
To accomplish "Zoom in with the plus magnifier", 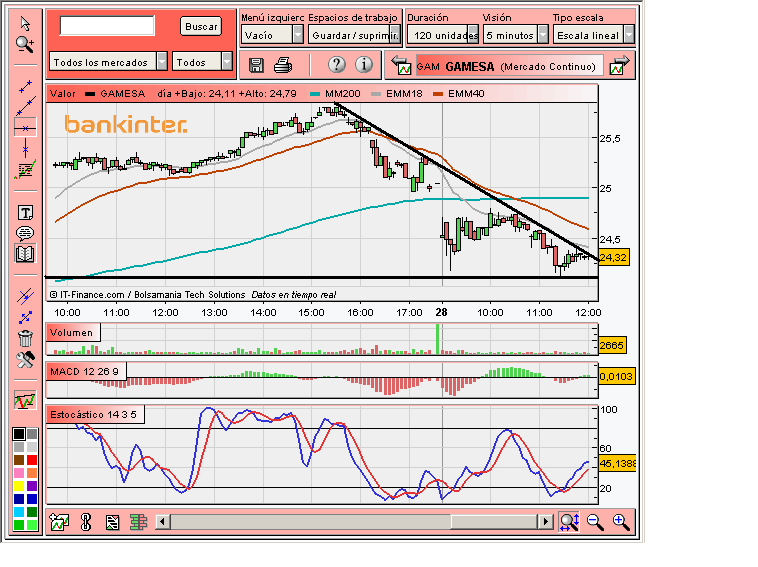I will point(621,522).
